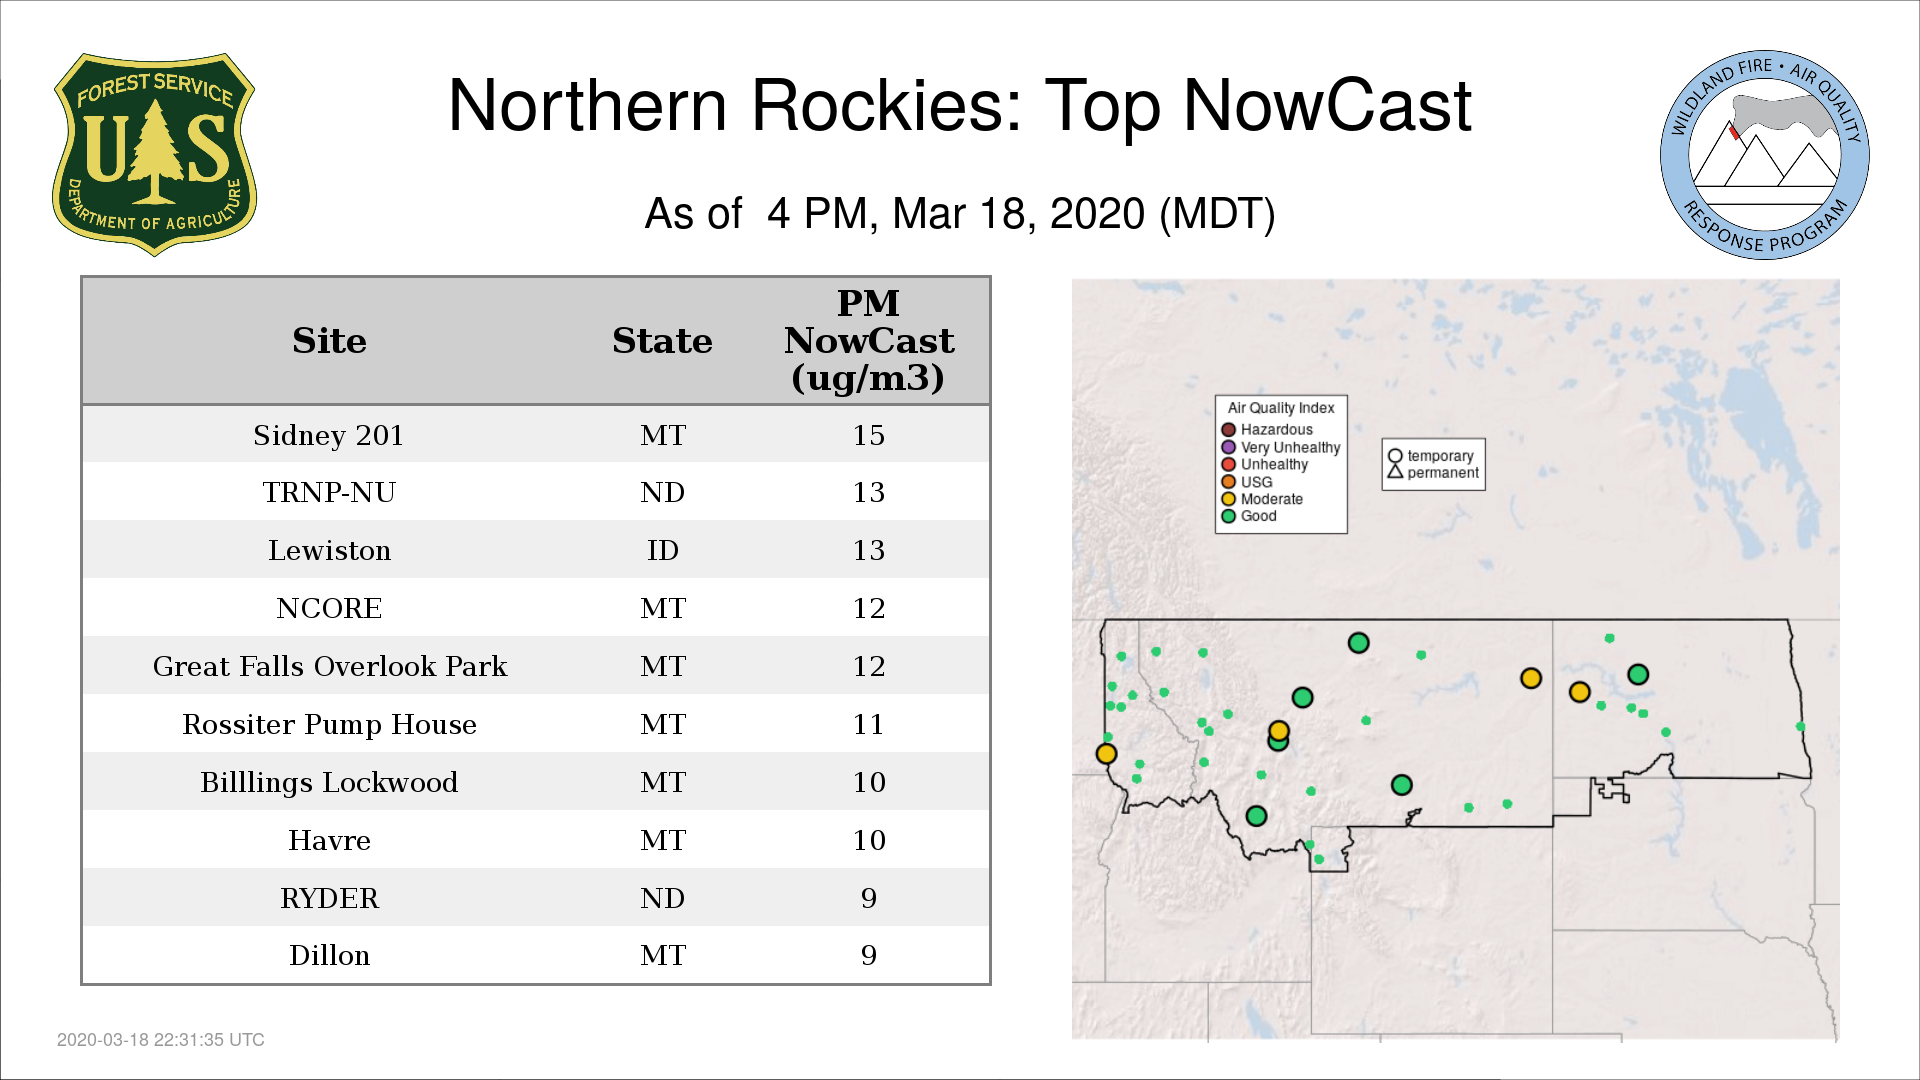
Task: Click the Site column header
Action: (x=329, y=341)
